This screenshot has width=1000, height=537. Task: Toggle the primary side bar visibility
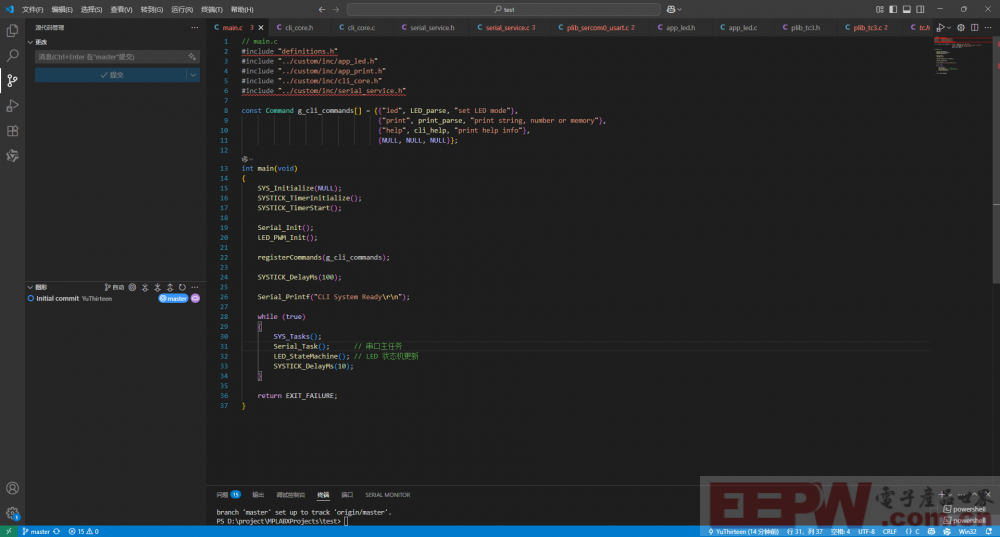click(x=893, y=10)
